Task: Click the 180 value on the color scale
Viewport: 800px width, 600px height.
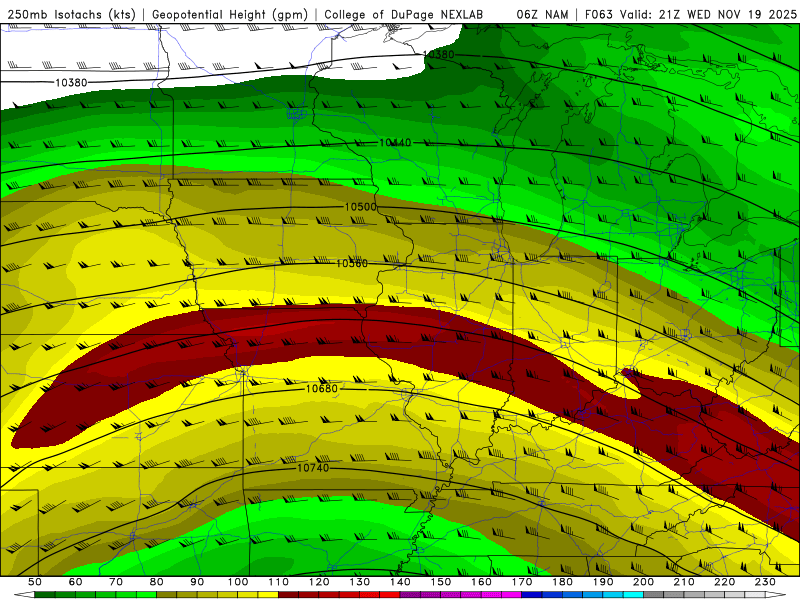Action: [563, 582]
